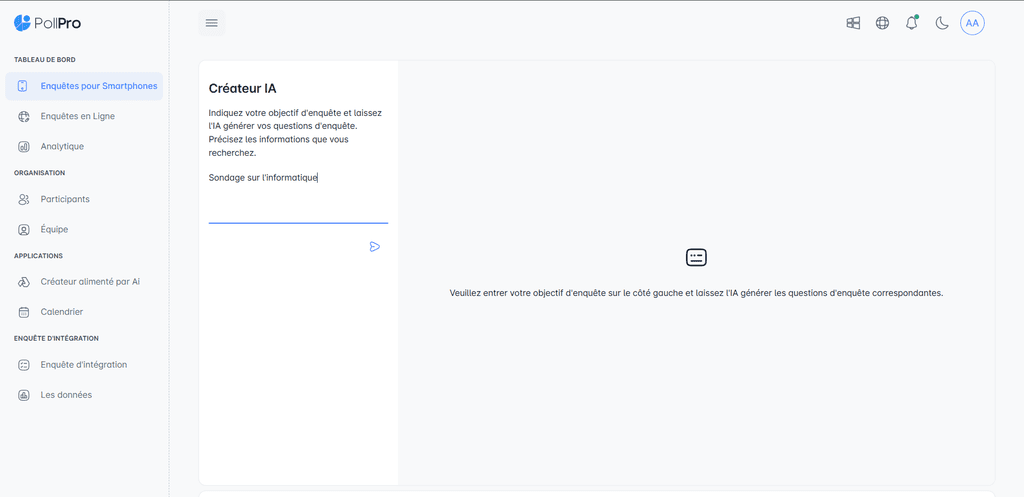Switch to dark mode moon icon

(x=942, y=23)
